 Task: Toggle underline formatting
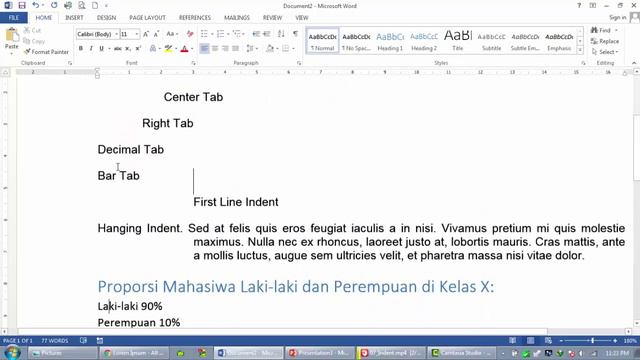[101, 49]
